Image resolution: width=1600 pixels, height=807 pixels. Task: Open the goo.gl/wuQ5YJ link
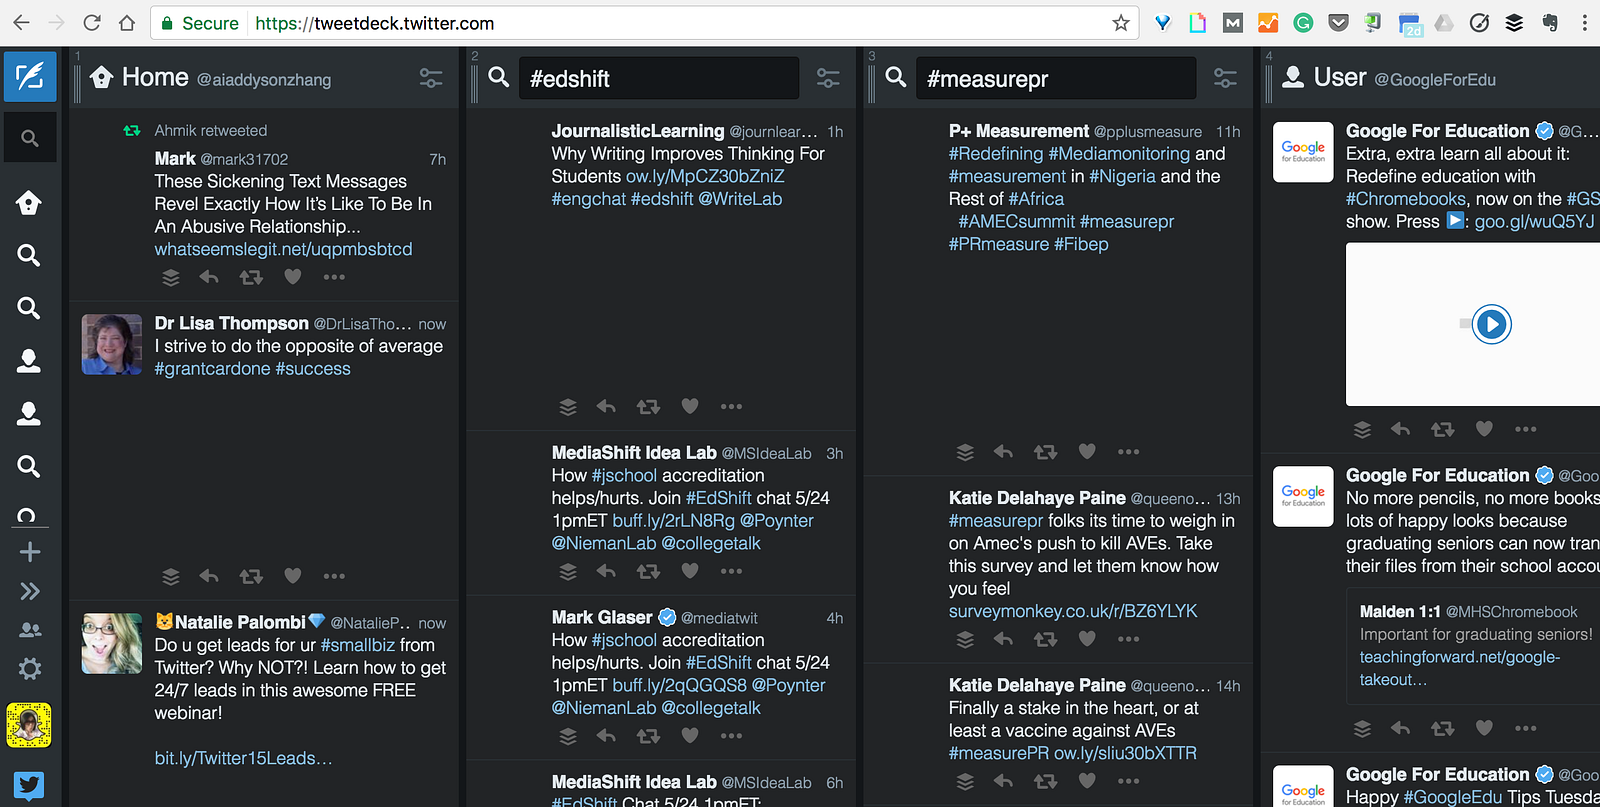pos(1534,221)
